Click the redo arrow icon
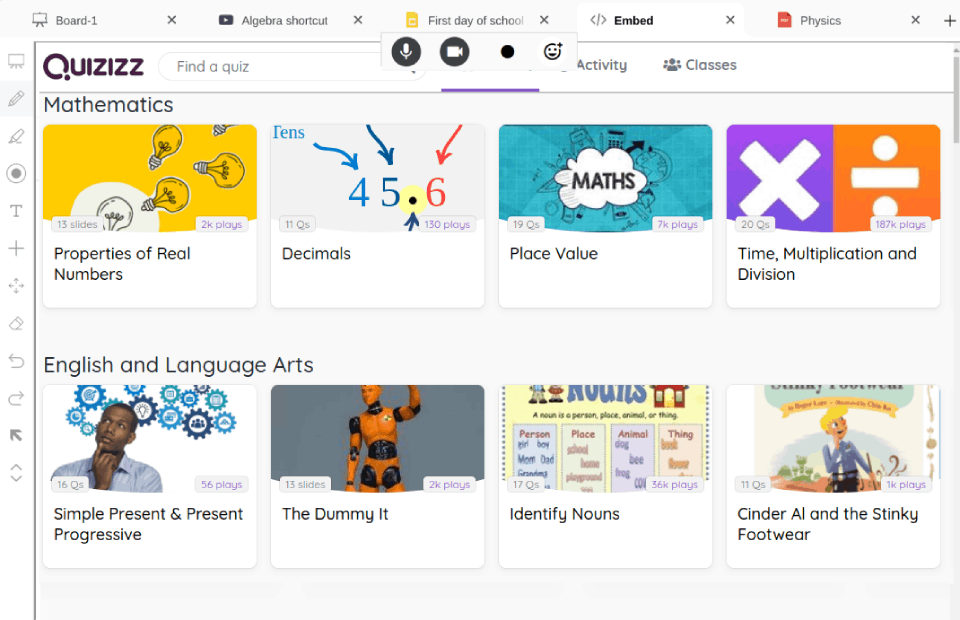960x620 pixels. click(x=16, y=399)
